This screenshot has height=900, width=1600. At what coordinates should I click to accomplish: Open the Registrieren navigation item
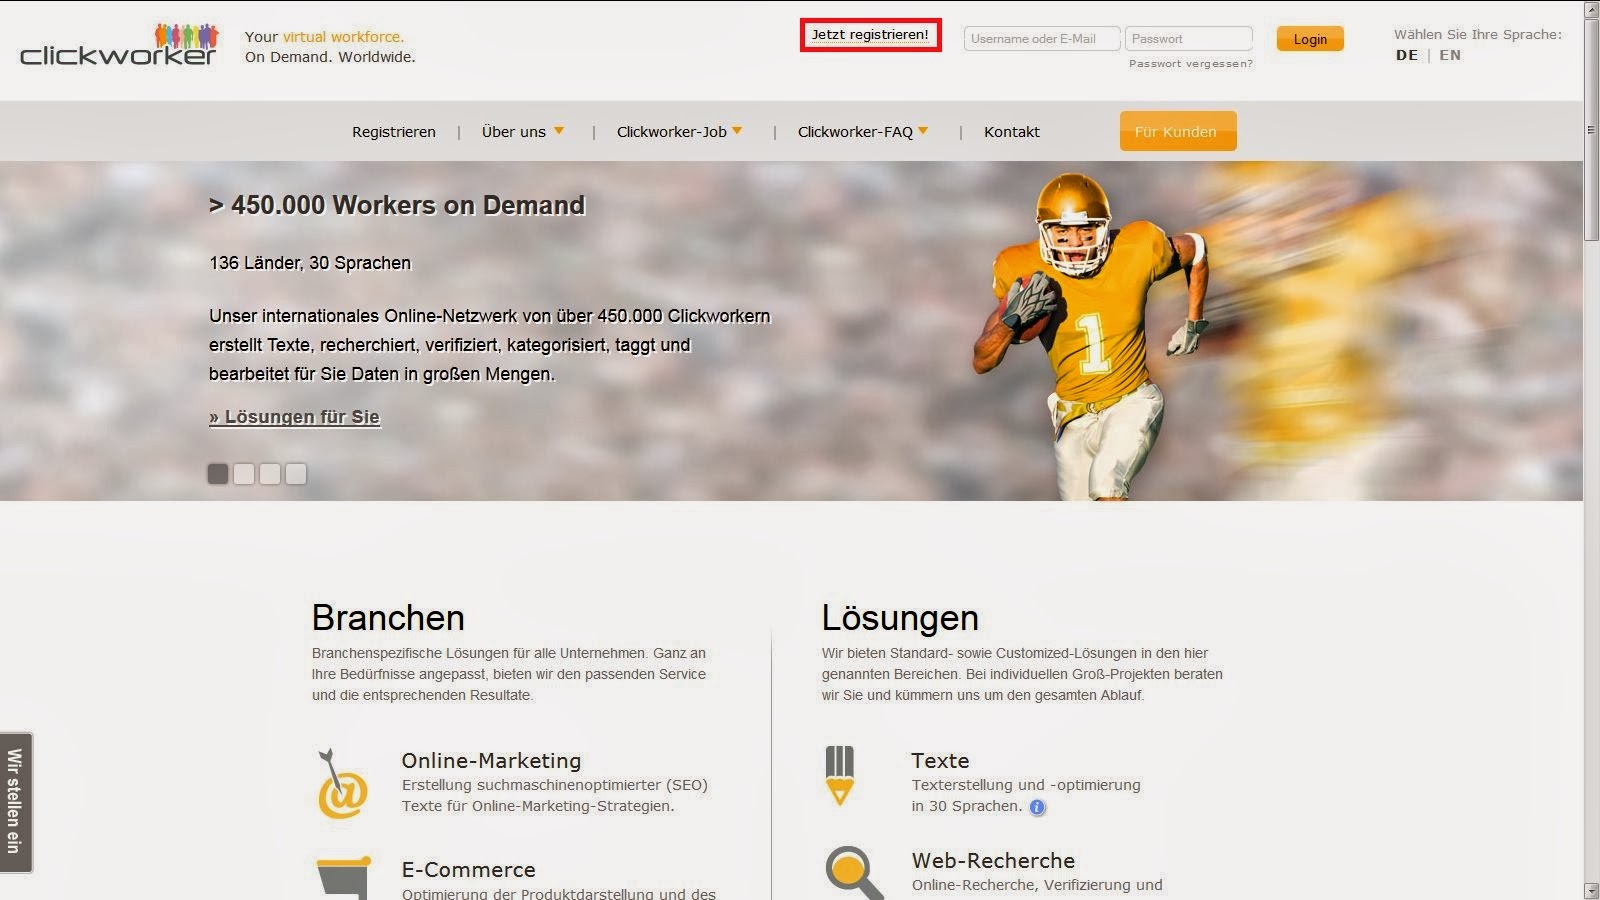(393, 131)
